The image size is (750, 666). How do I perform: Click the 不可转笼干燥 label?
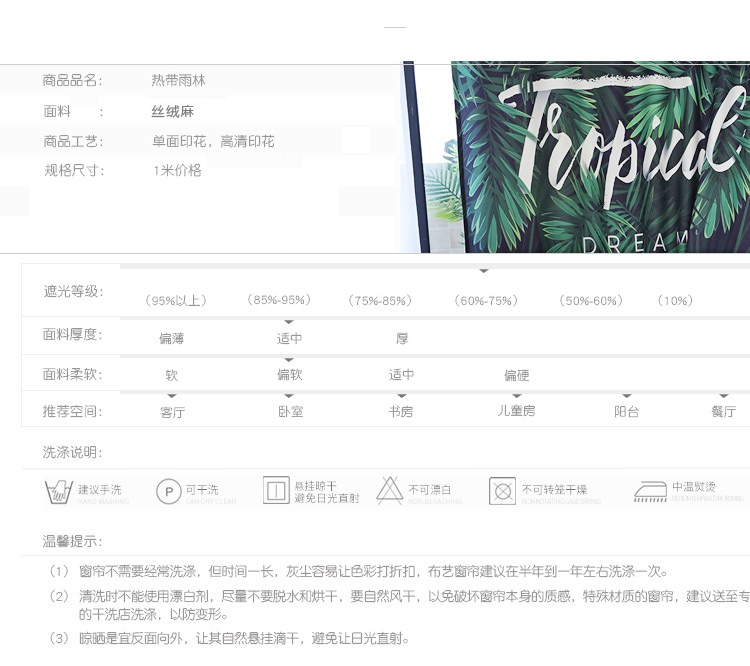coord(554,490)
